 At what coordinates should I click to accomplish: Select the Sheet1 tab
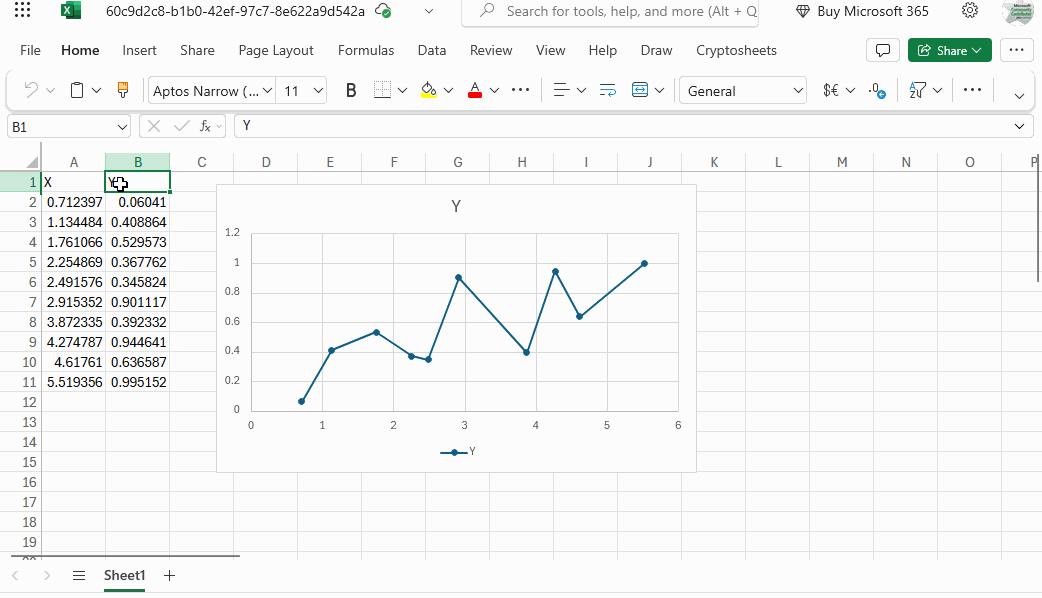pyautogui.click(x=124, y=575)
